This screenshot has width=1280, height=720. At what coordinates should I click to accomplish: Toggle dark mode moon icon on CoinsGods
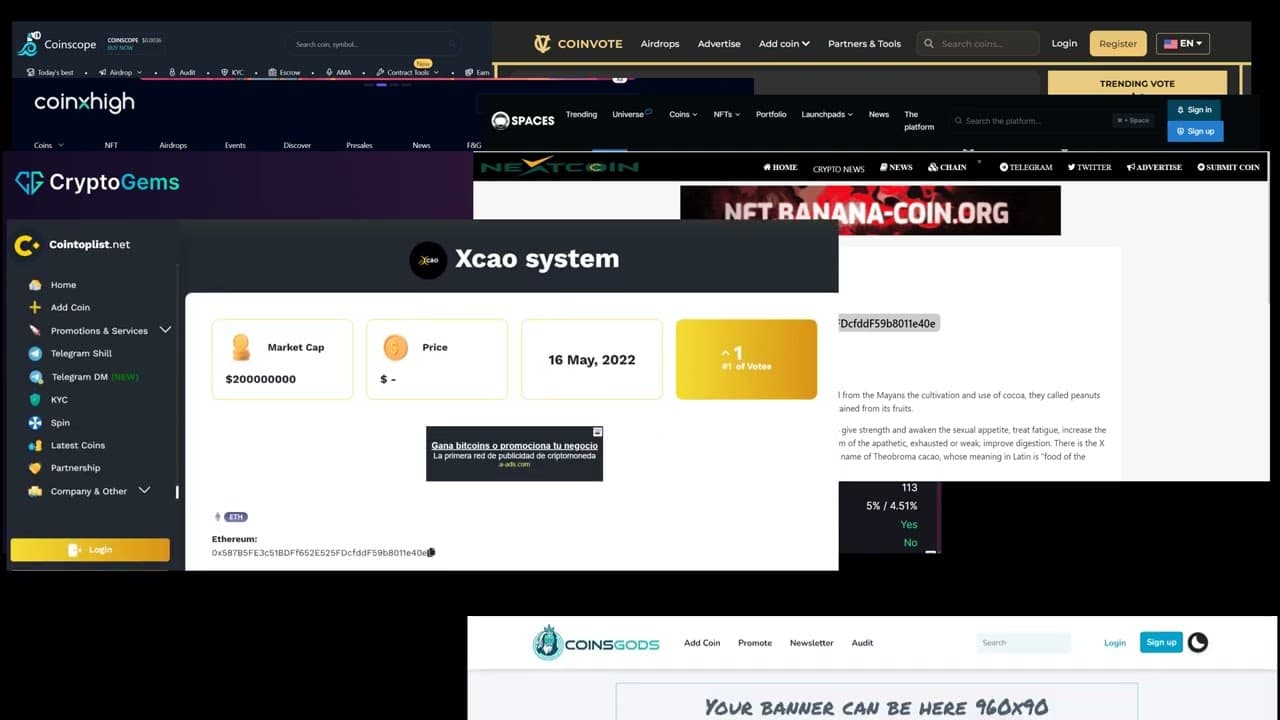click(1197, 642)
